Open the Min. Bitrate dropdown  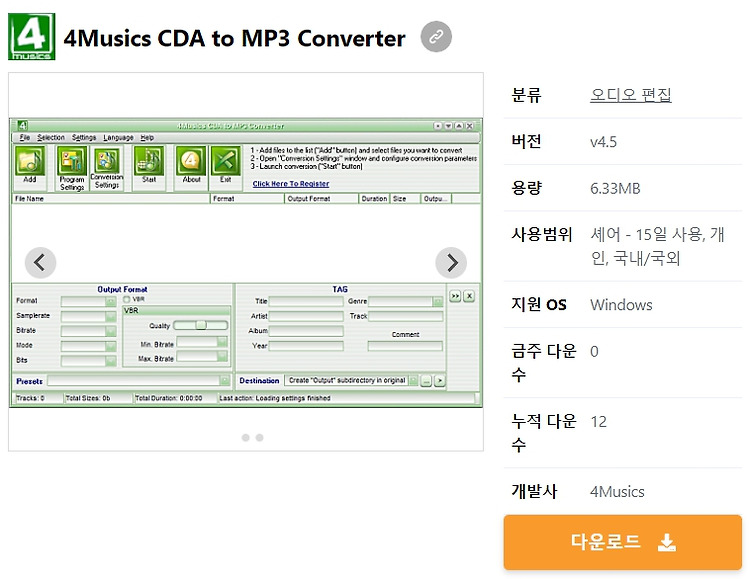coord(222,342)
